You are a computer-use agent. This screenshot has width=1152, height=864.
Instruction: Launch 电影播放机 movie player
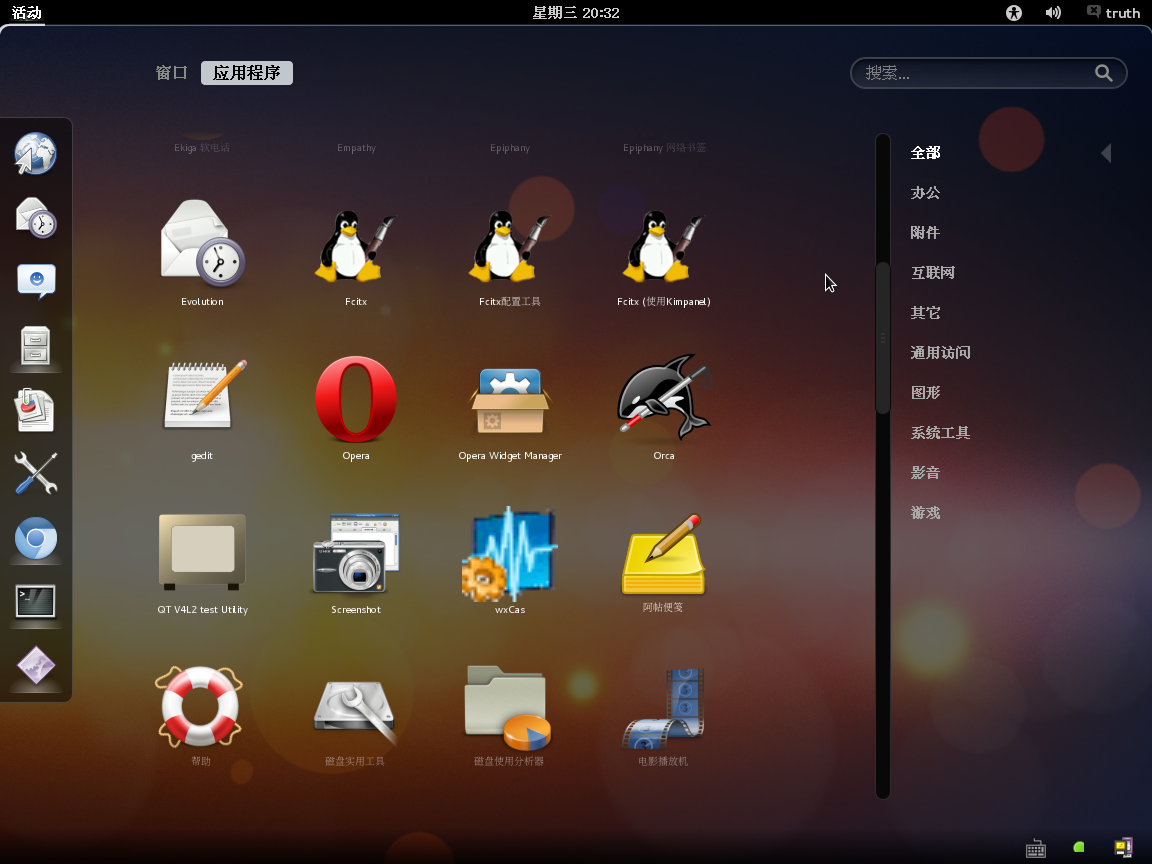click(x=663, y=715)
